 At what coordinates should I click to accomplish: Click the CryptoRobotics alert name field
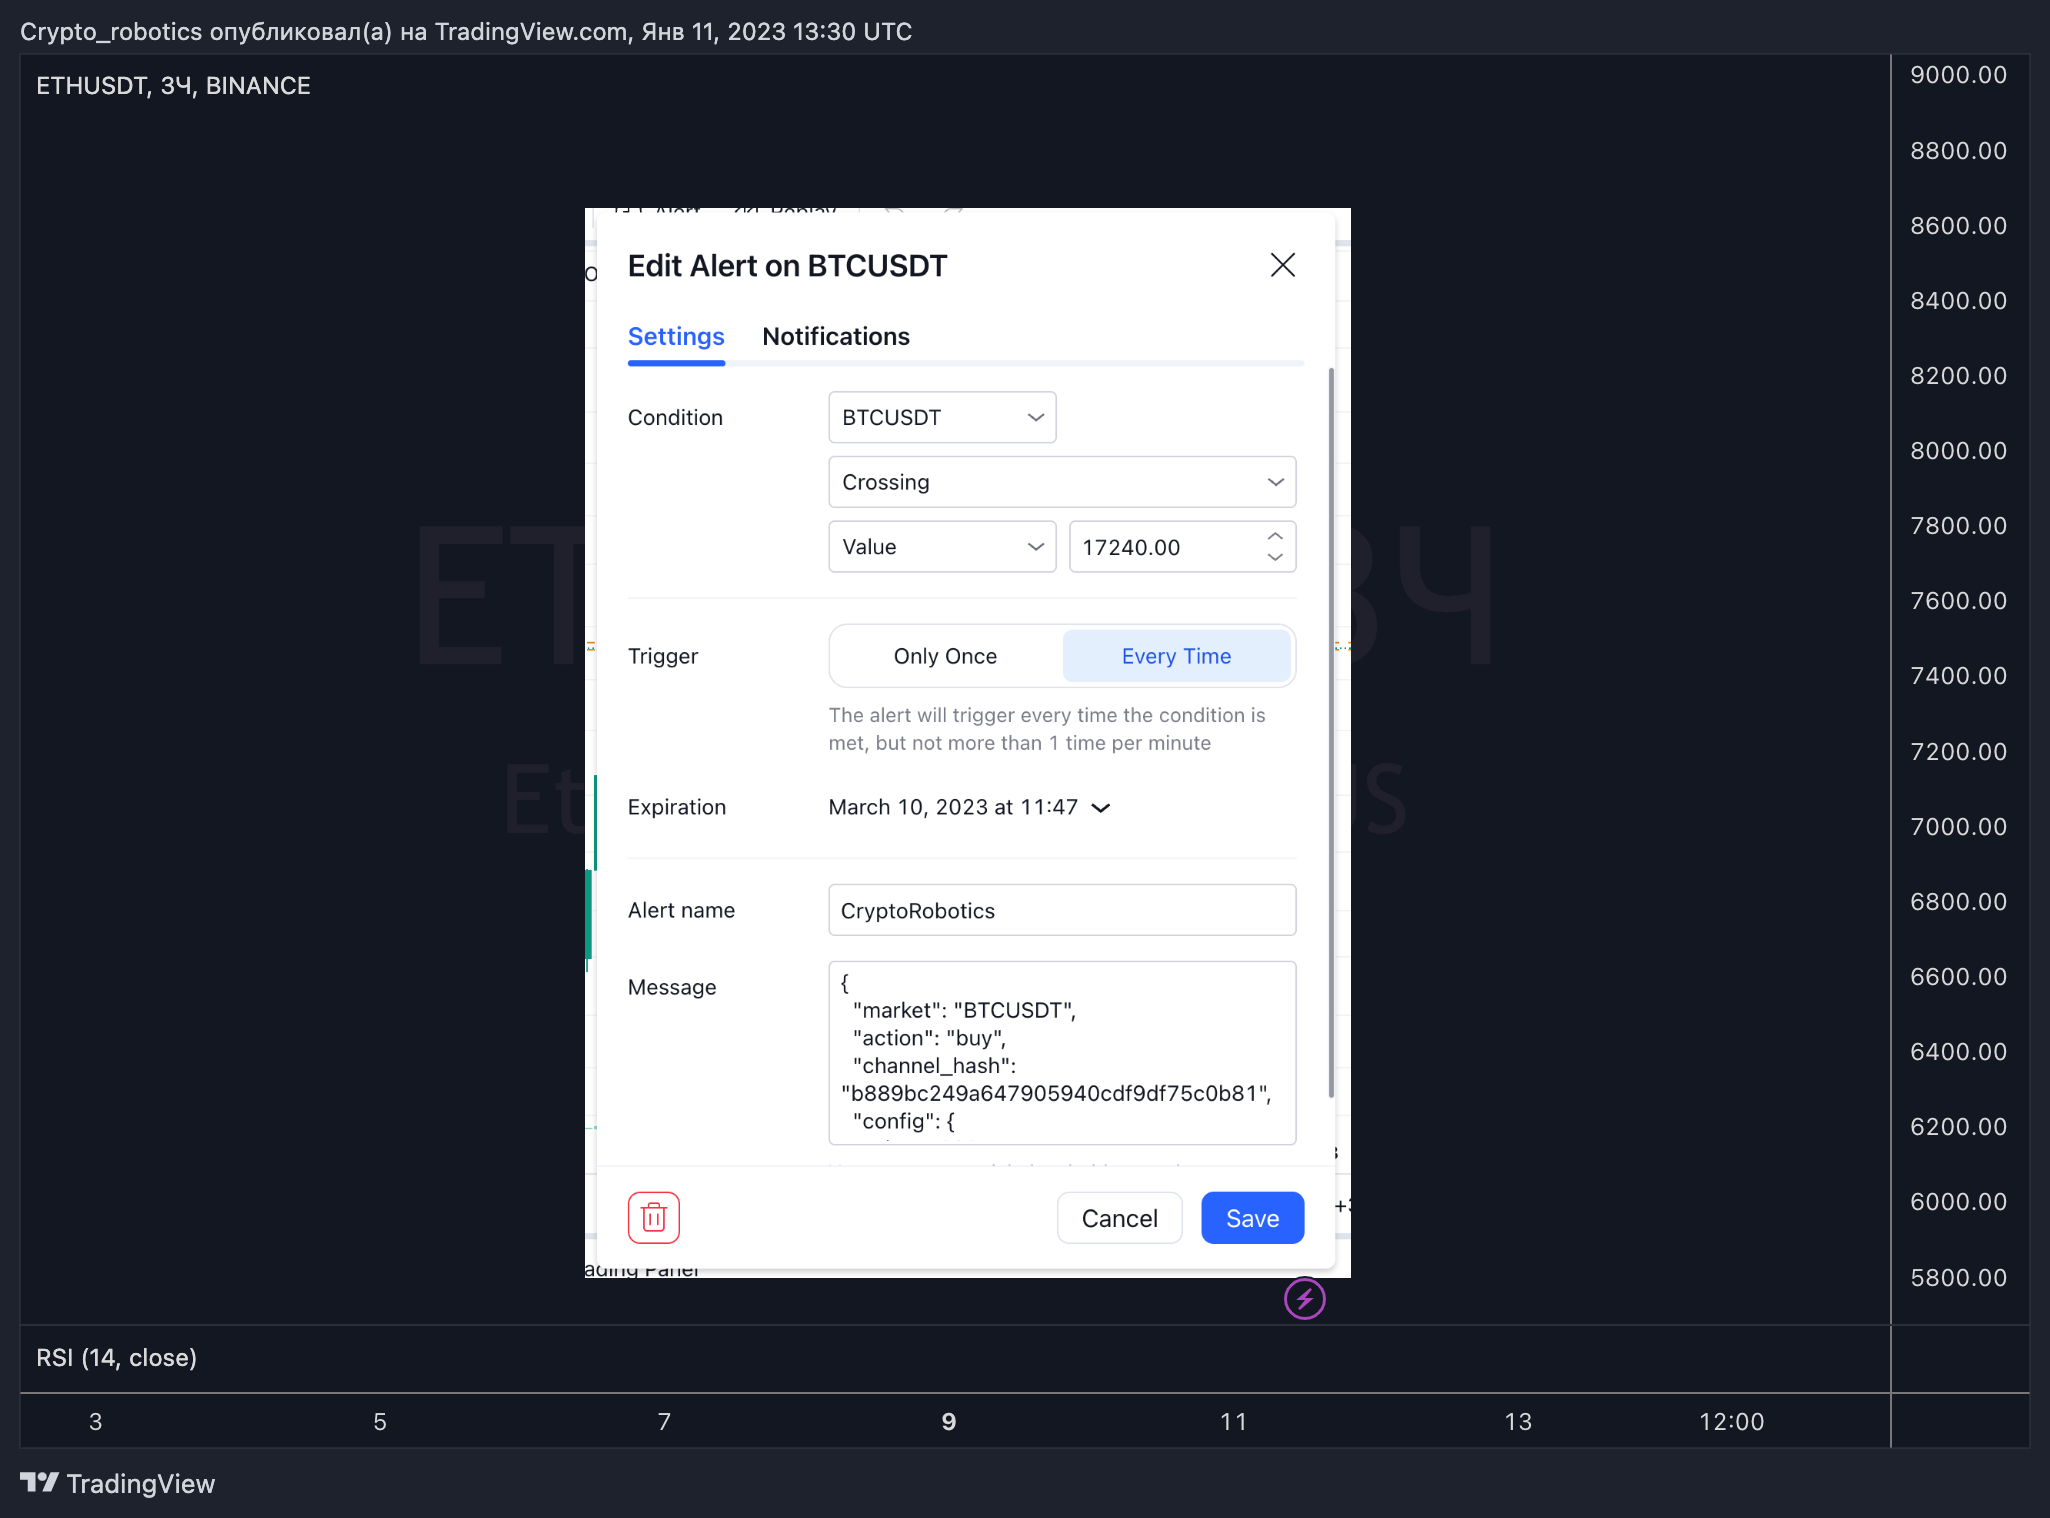[1062, 910]
